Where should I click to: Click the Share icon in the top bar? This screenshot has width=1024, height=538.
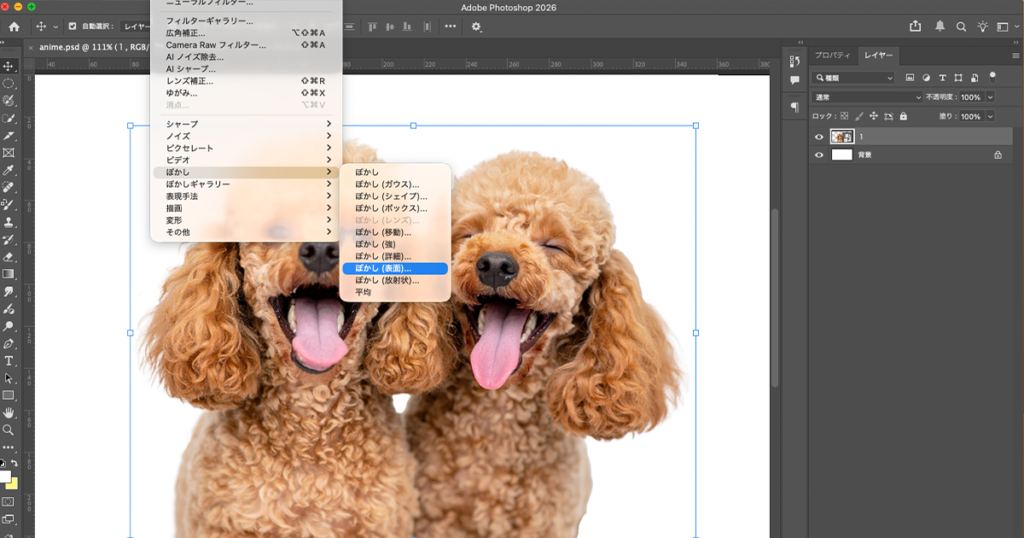point(915,27)
